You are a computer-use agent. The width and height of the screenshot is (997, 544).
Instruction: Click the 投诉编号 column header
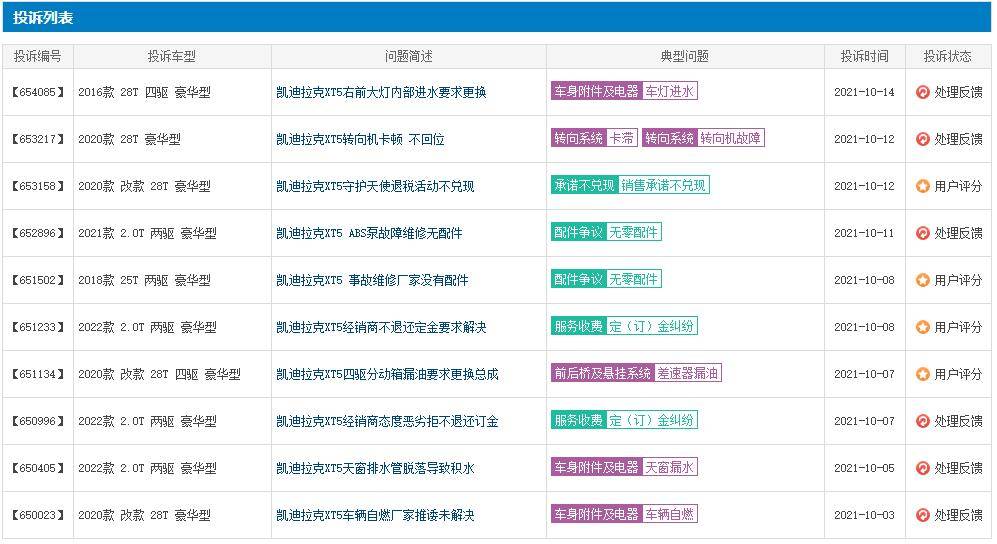click(x=38, y=57)
